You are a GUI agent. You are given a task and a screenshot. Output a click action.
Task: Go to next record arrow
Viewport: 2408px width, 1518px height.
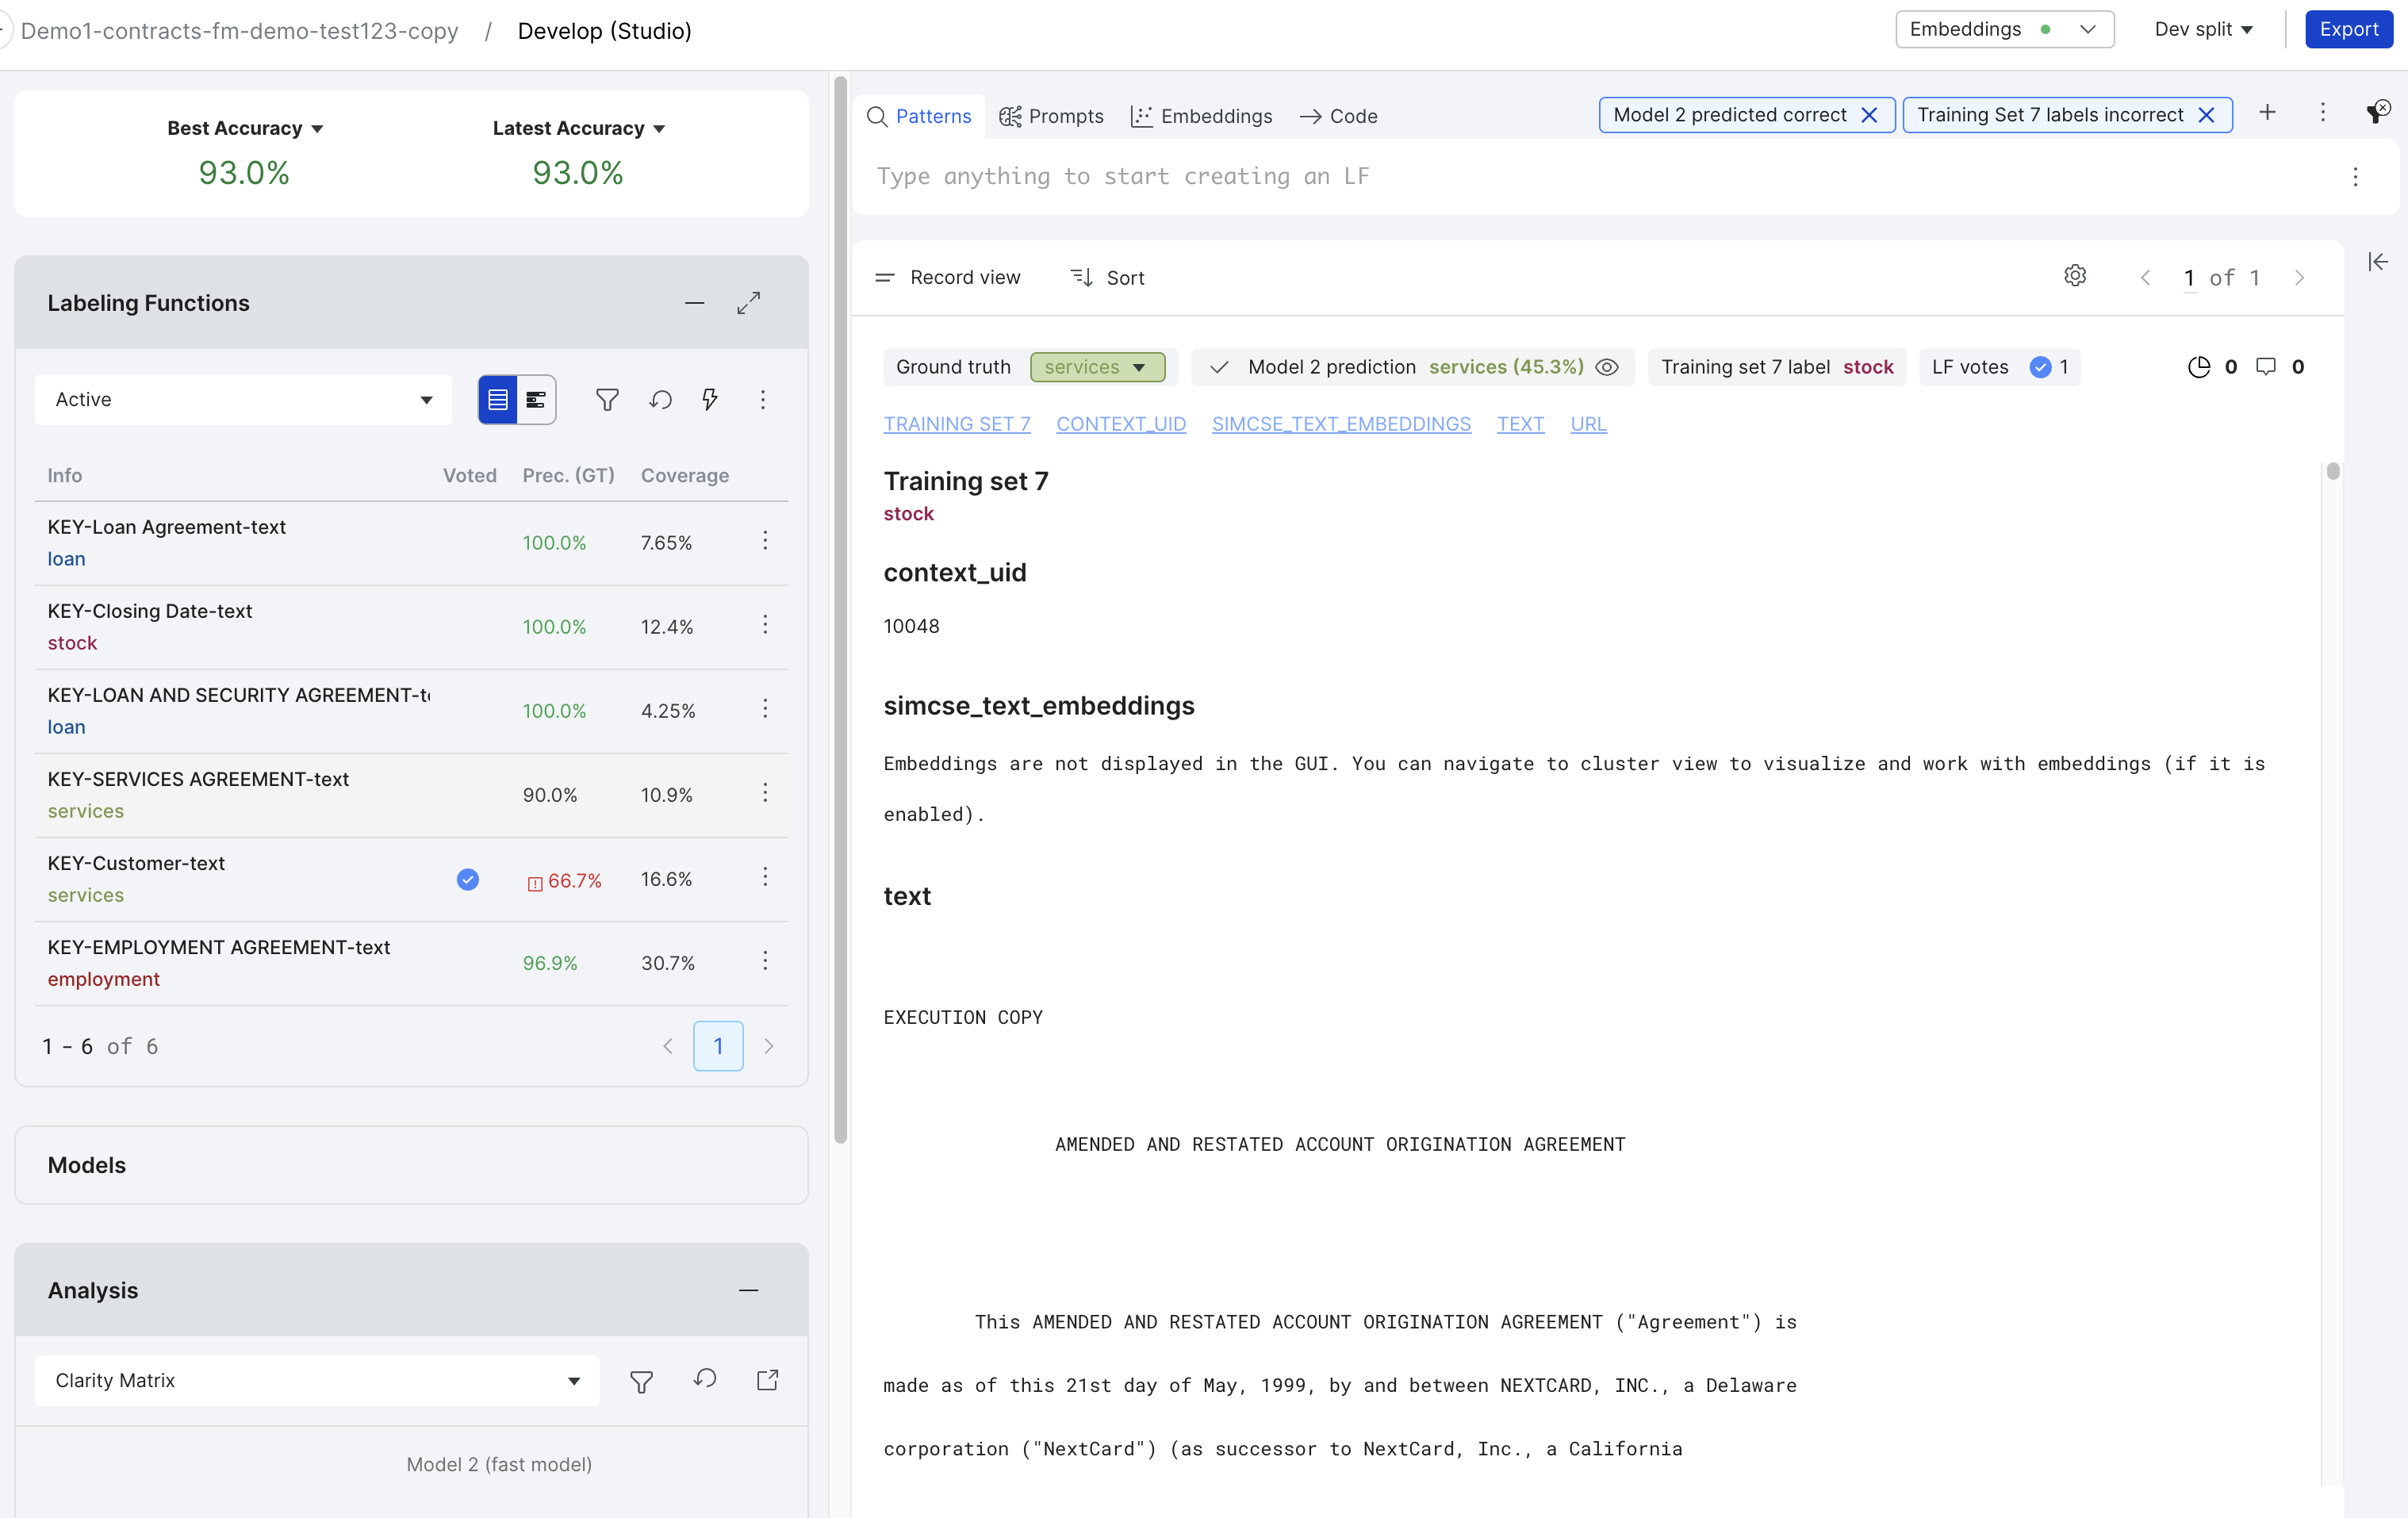pyautogui.click(x=2300, y=278)
